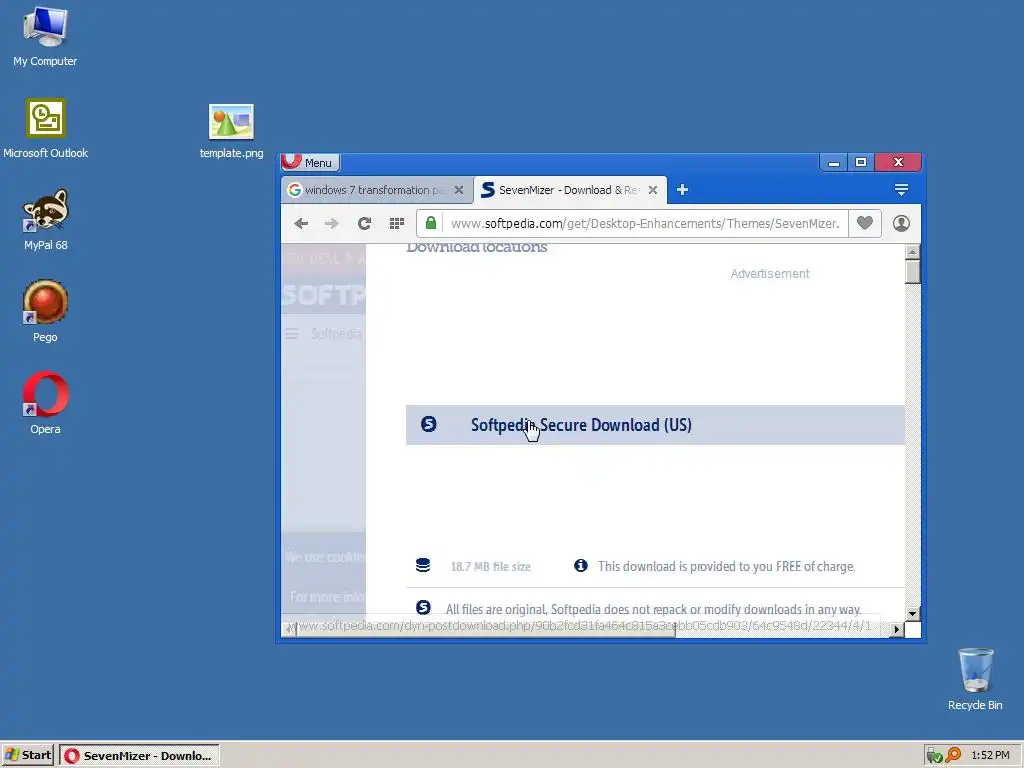Click the vertical scrollbar down arrow
Viewport: 1024px width, 768px height.
(912, 613)
